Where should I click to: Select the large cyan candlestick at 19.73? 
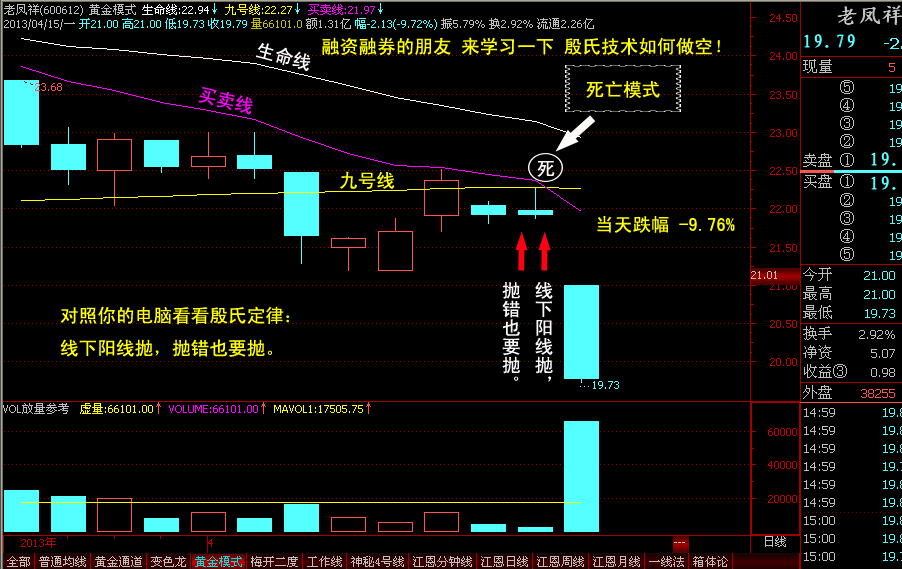pos(581,331)
